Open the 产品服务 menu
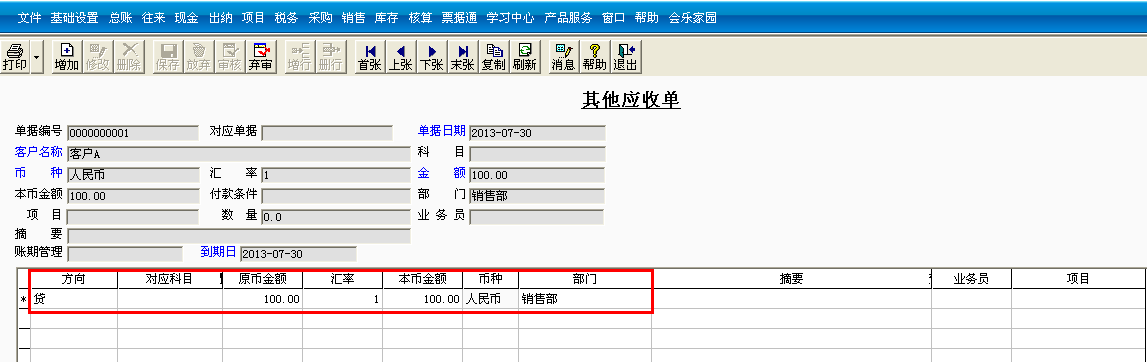 coord(568,18)
